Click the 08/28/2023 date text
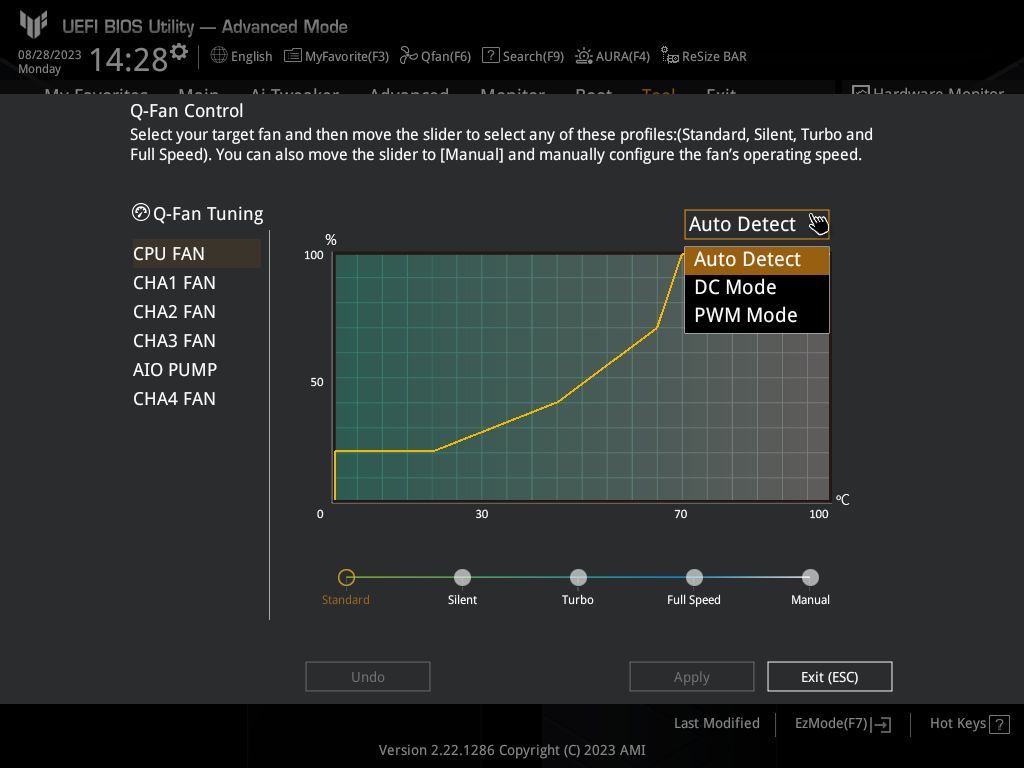The height and width of the screenshot is (768, 1024). pos(50,55)
